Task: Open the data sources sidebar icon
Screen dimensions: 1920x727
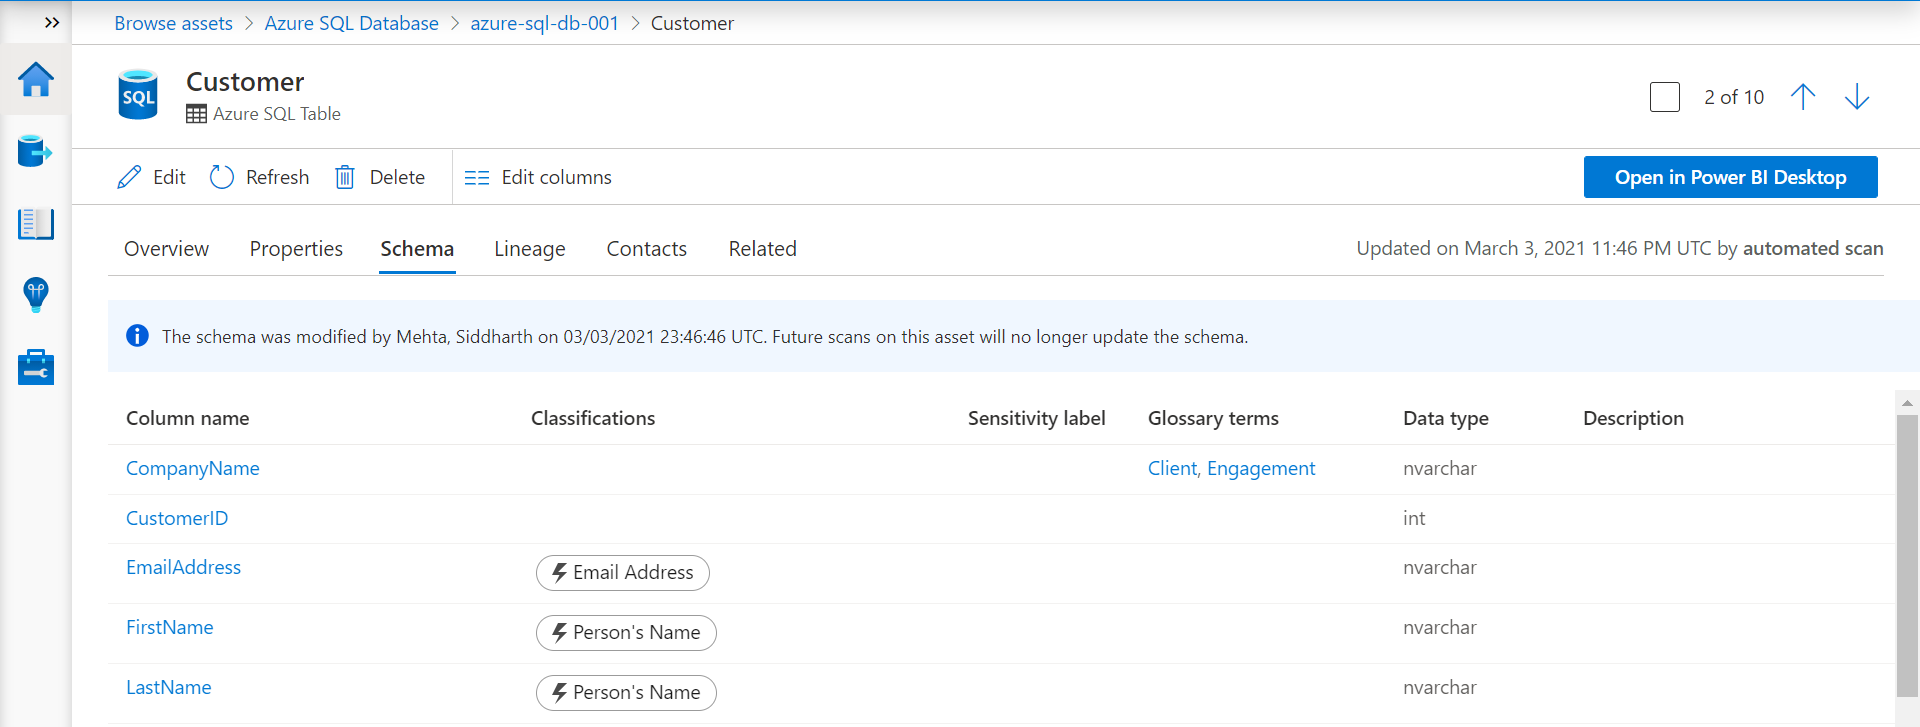Action: (x=35, y=152)
